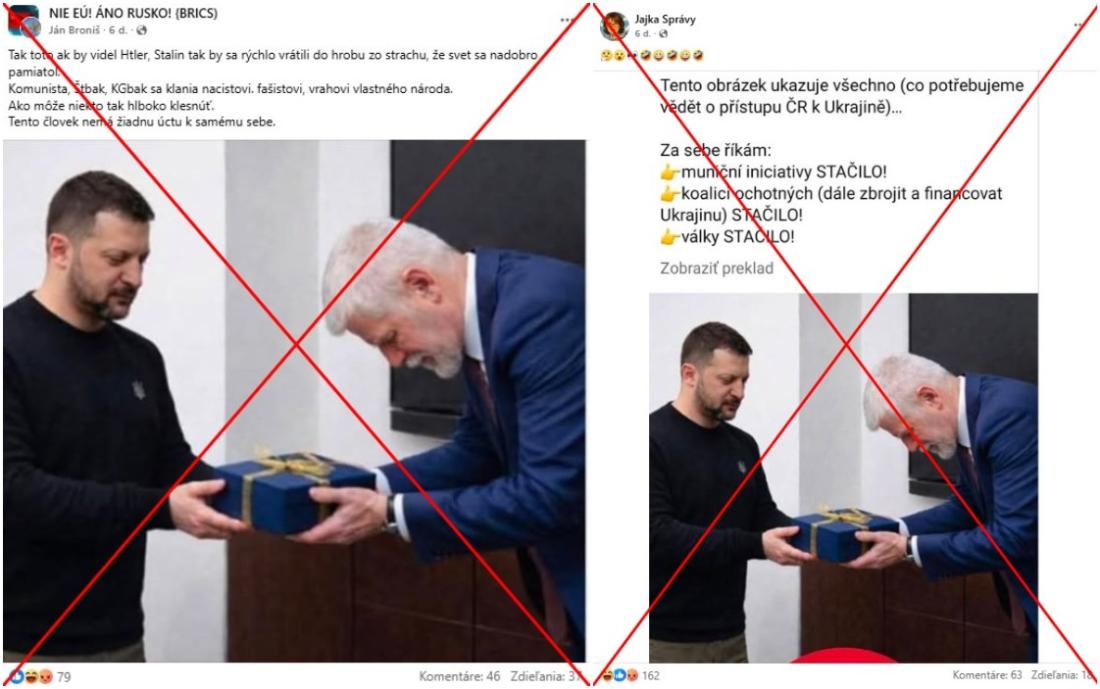Open right post's gift box photo
The height and width of the screenshot is (689, 1100).
tap(843, 477)
